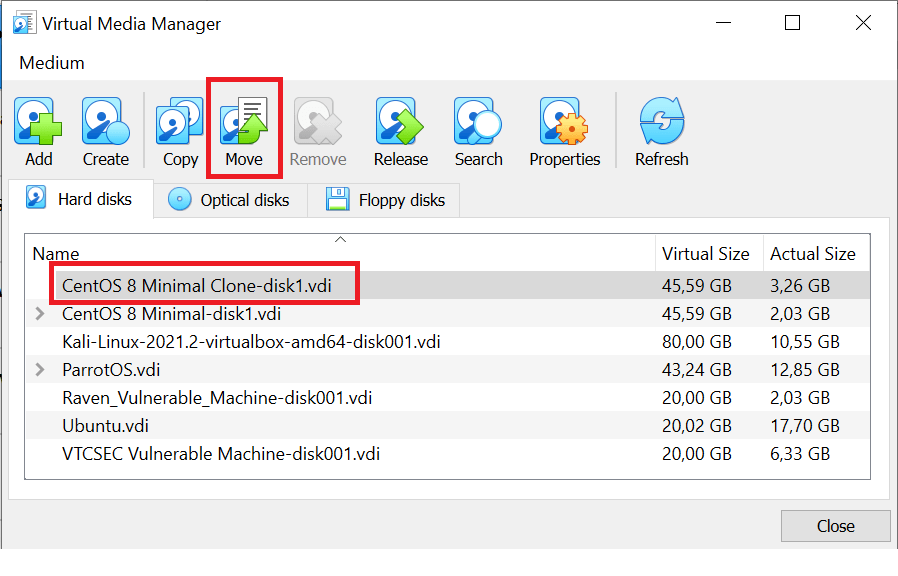Click the Close button
This screenshot has height=576, width=898.
tap(835, 525)
